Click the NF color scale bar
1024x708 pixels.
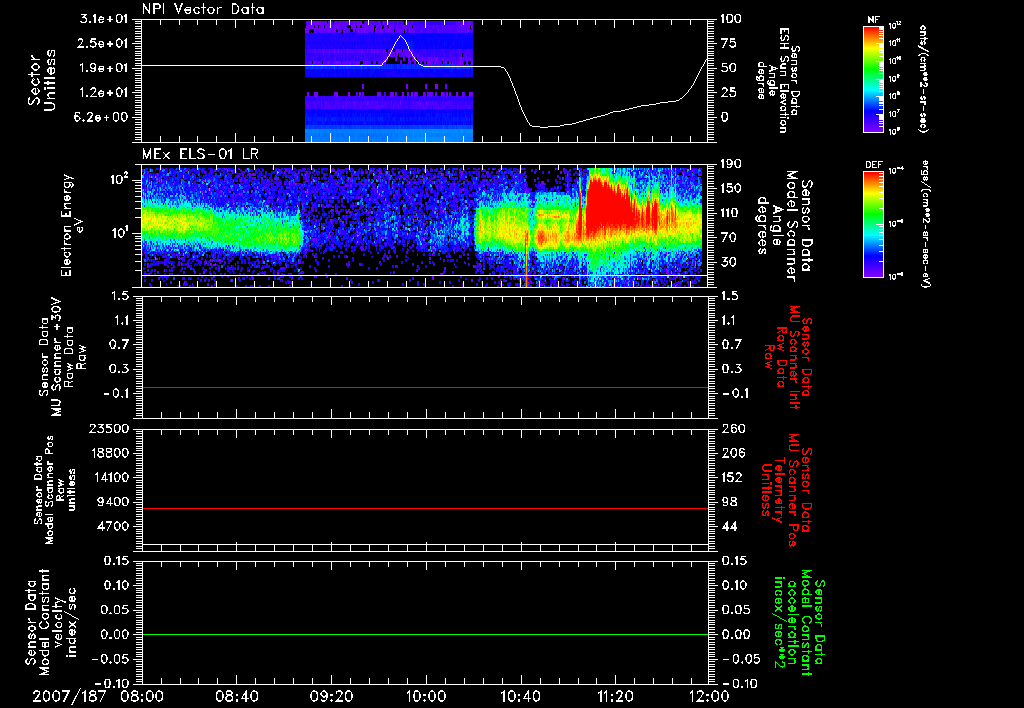pos(873,79)
